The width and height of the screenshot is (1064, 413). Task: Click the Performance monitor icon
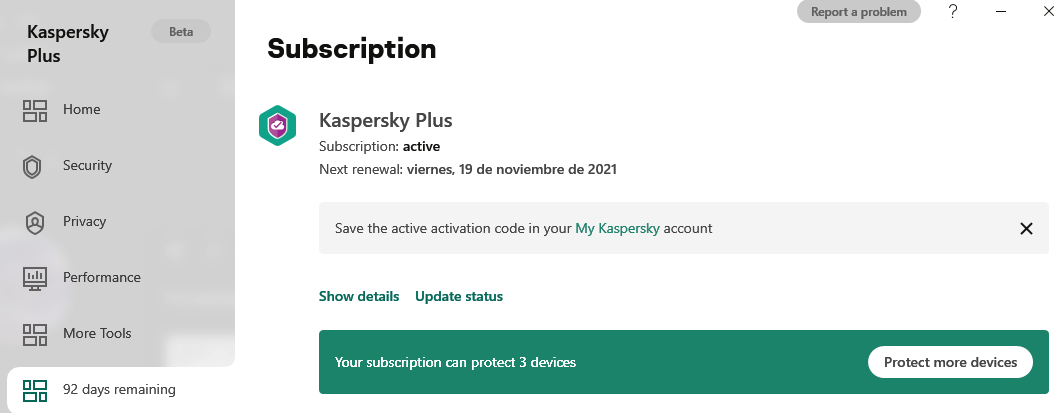(35, 278)
